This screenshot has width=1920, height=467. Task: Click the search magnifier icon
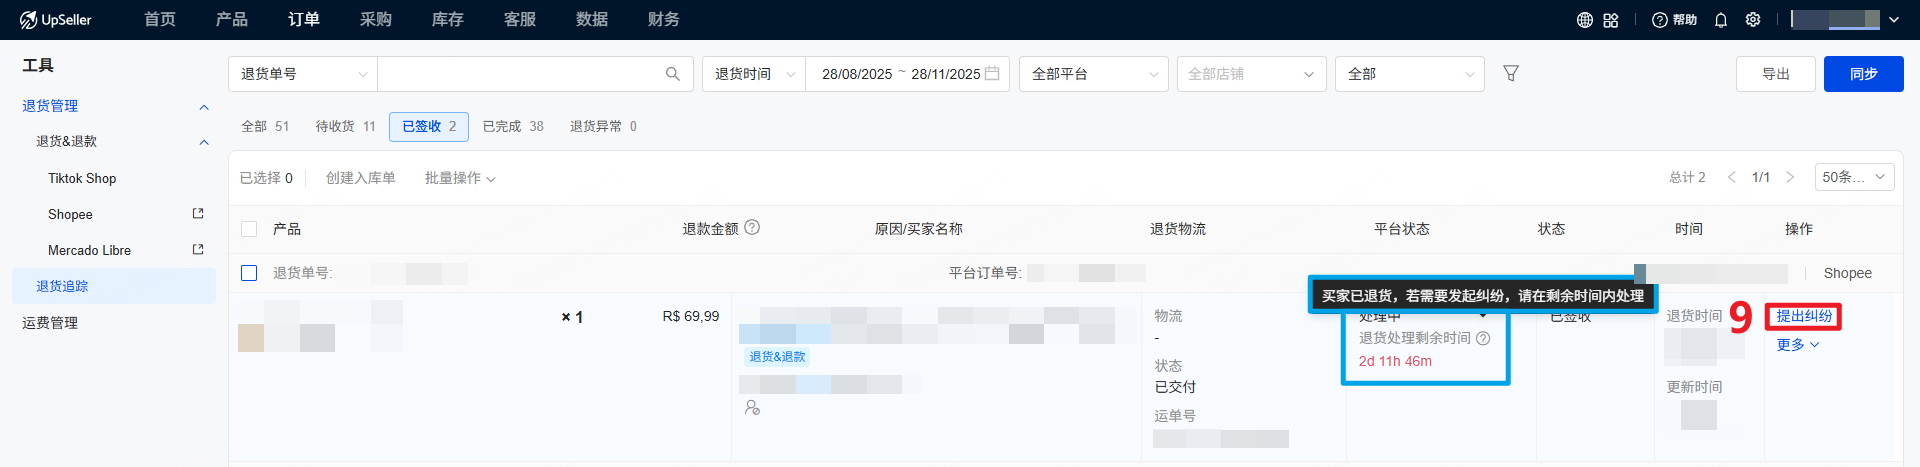[672, 74]
